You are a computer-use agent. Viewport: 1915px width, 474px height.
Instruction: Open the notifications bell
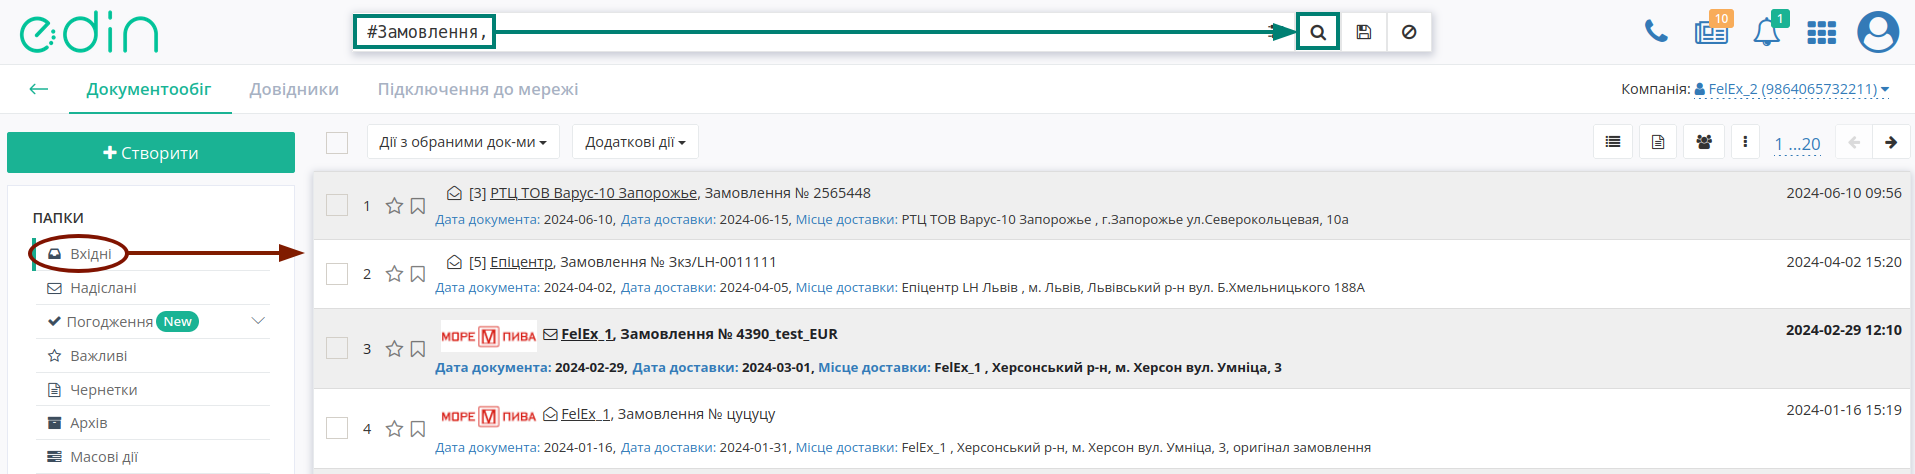click(x=1766, y=31)
